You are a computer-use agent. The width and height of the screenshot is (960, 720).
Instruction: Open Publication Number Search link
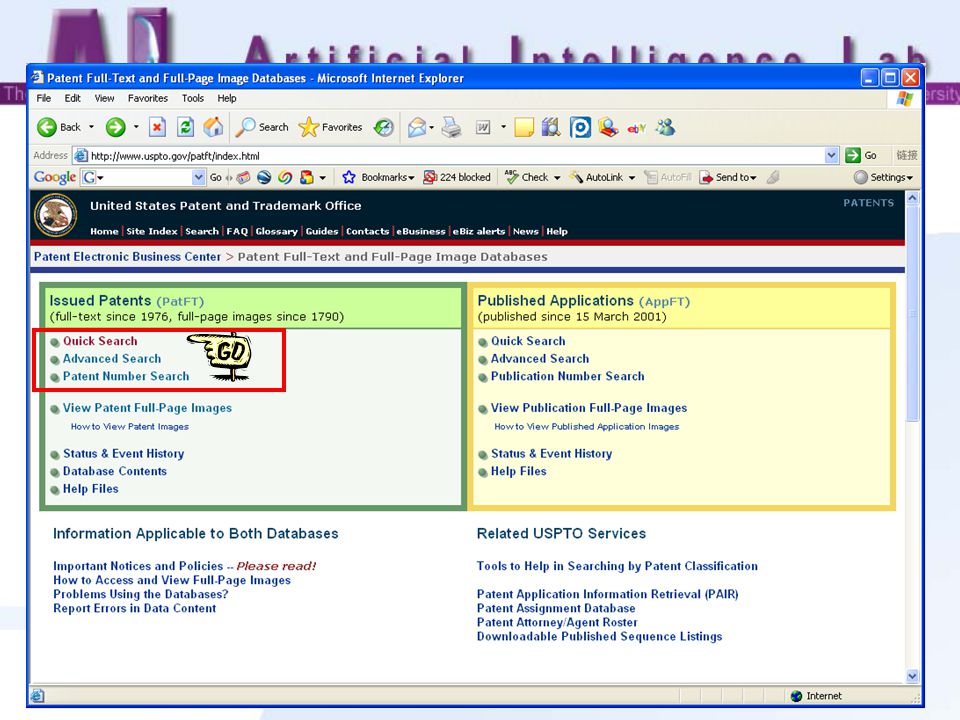567,377
